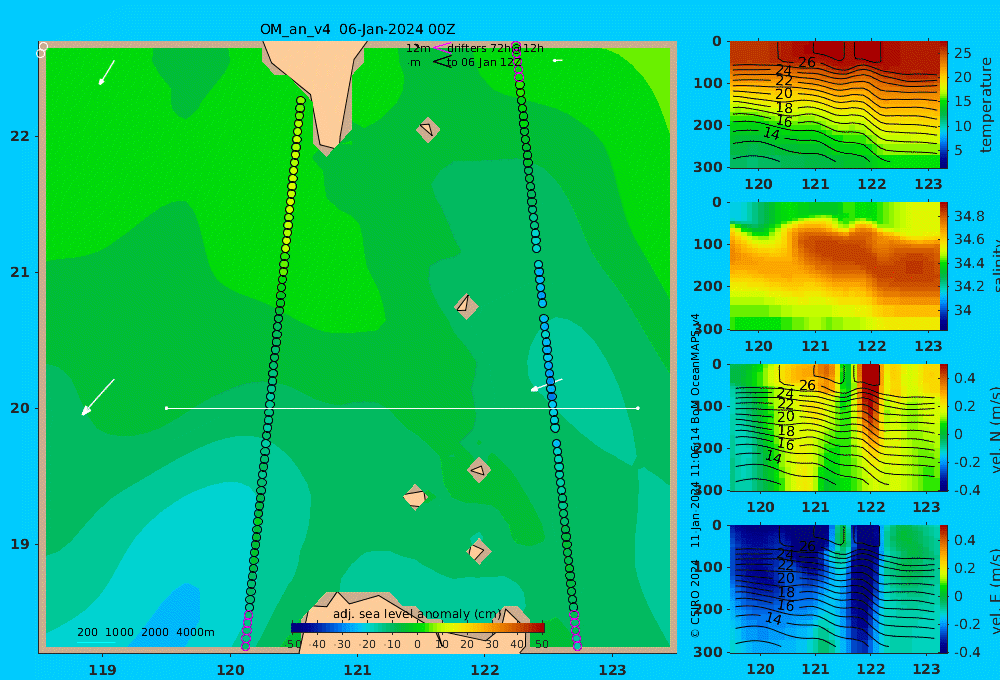Click the vel. E panel colorbar
The image size is (1000, 680).
point(944,589)
